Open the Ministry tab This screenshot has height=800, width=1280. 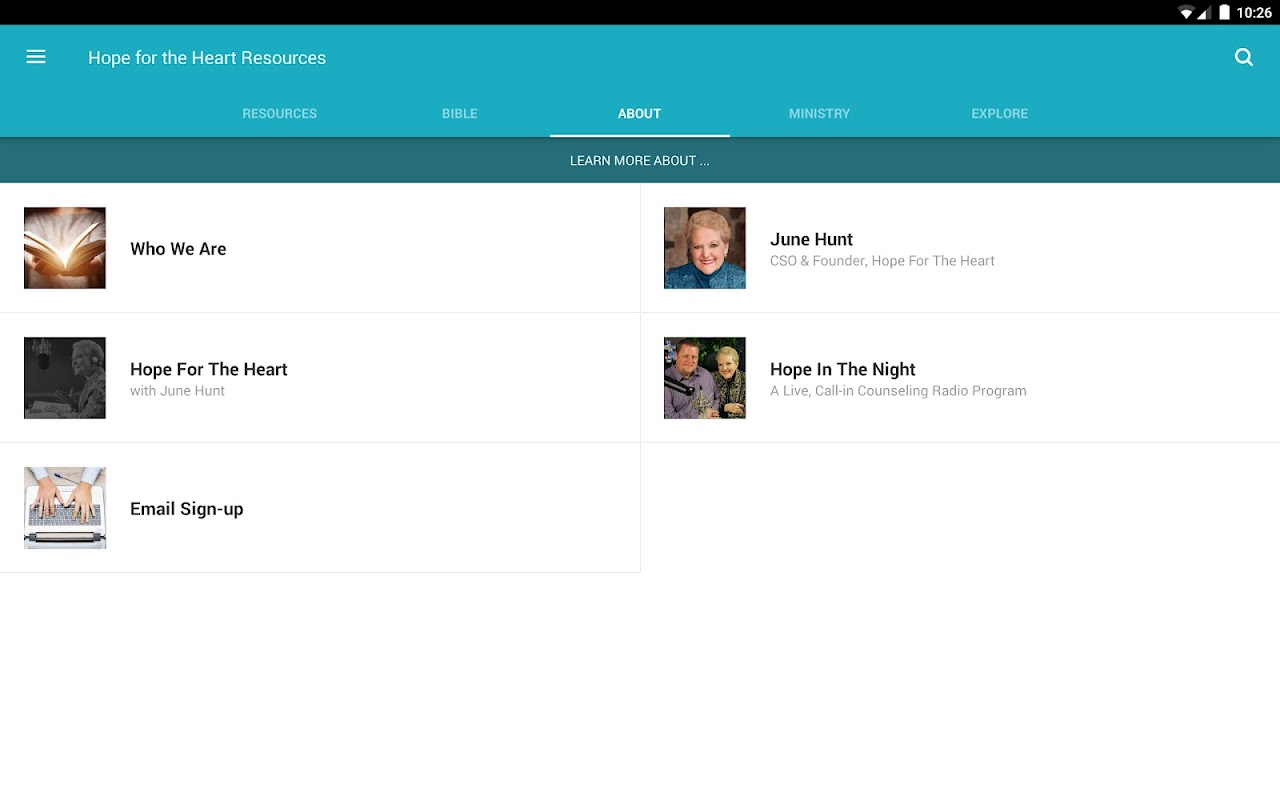pos(820,114)
